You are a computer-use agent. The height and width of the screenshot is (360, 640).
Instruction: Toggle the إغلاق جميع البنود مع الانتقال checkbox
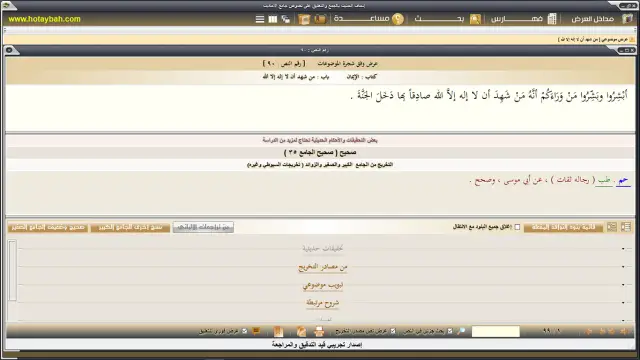tap(517, 227)
